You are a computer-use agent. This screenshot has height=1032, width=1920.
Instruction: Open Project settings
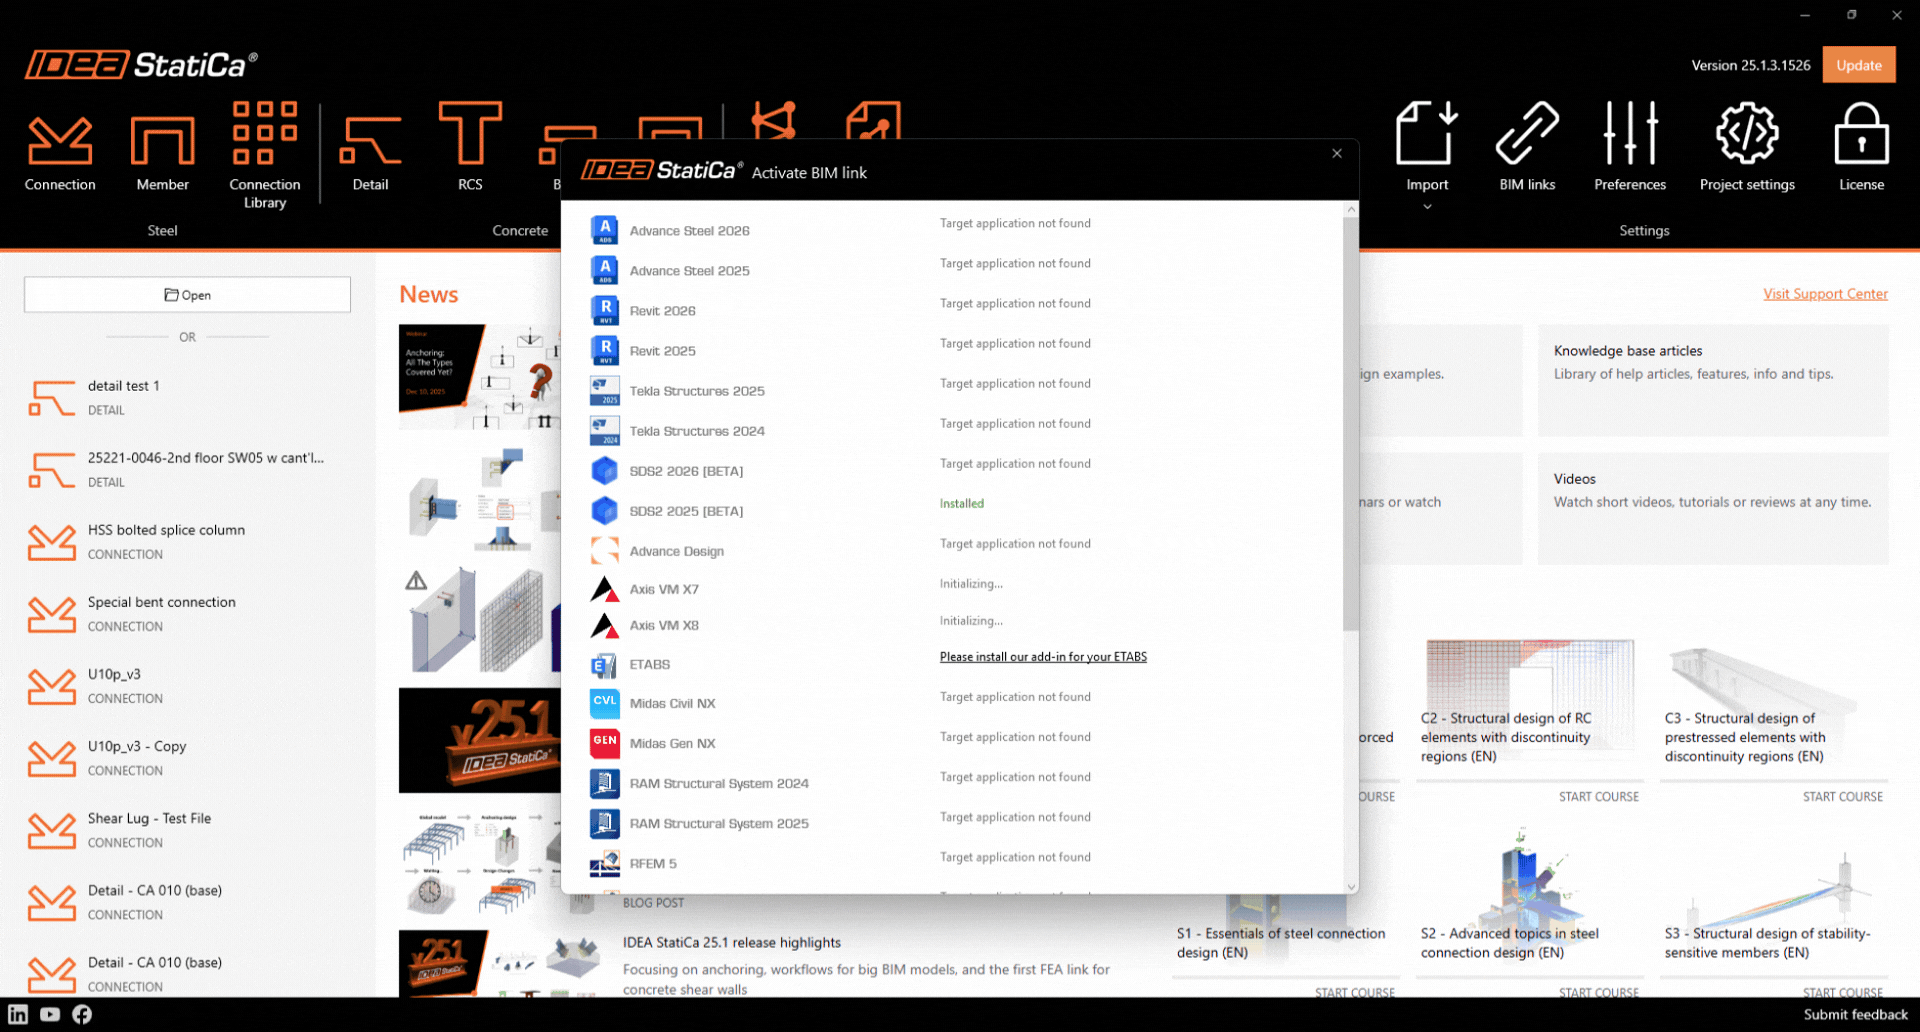coord(1747,146)
